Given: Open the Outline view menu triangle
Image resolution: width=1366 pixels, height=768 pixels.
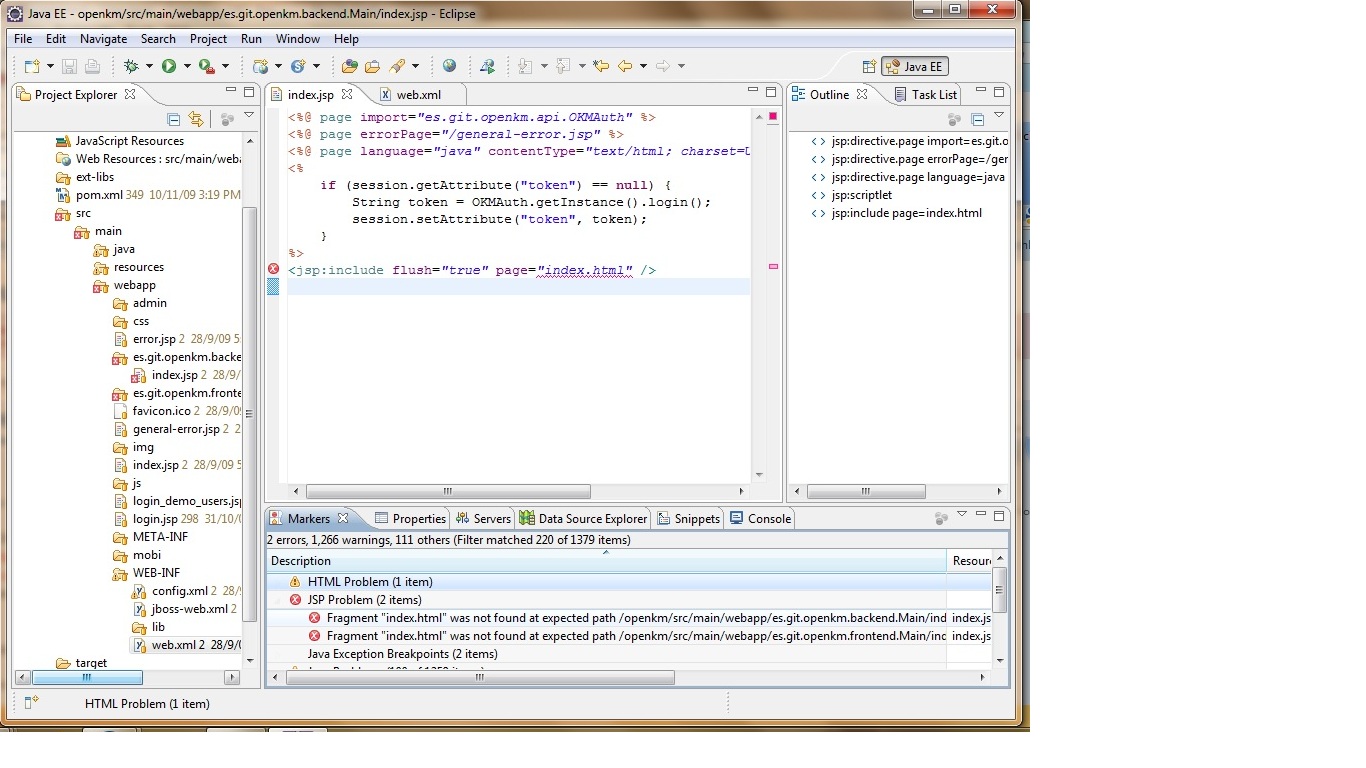Looking at the screenshot, I should pos(998,116).
